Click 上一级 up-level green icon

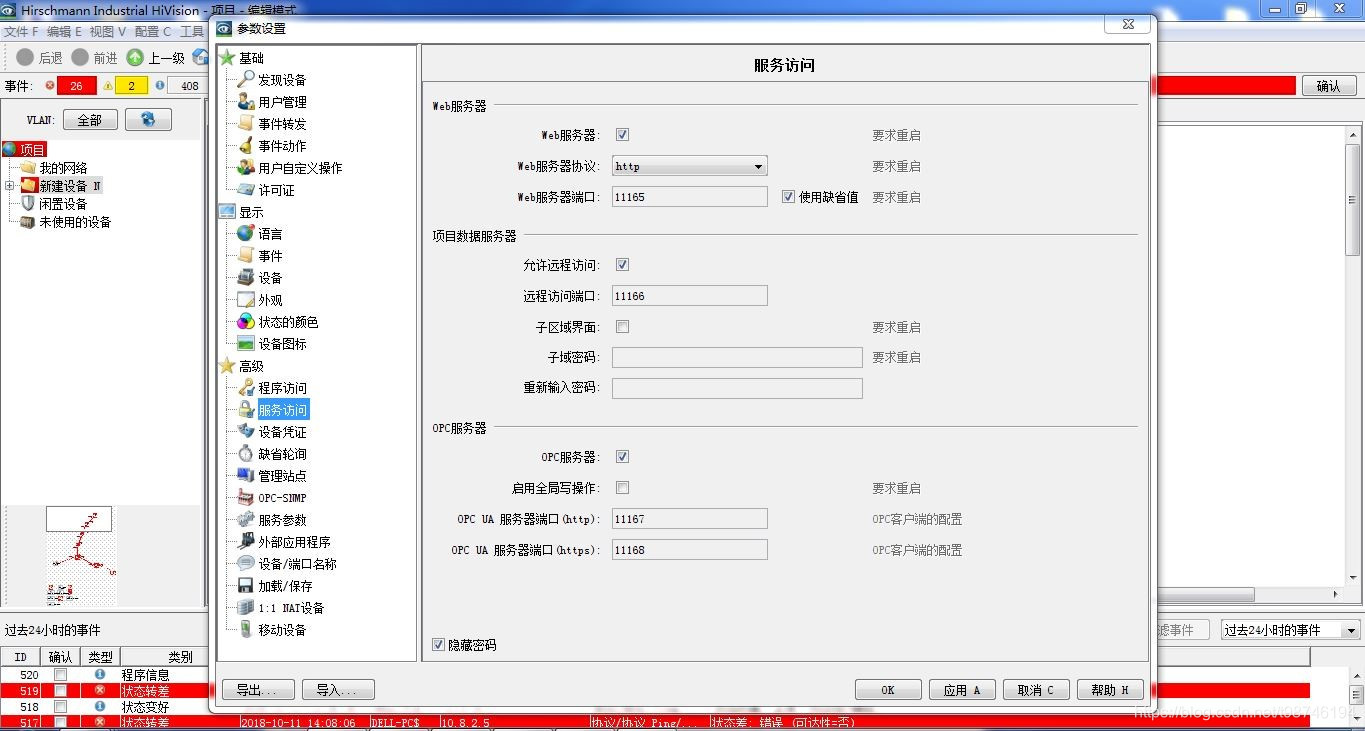click(x=135, y=58)
